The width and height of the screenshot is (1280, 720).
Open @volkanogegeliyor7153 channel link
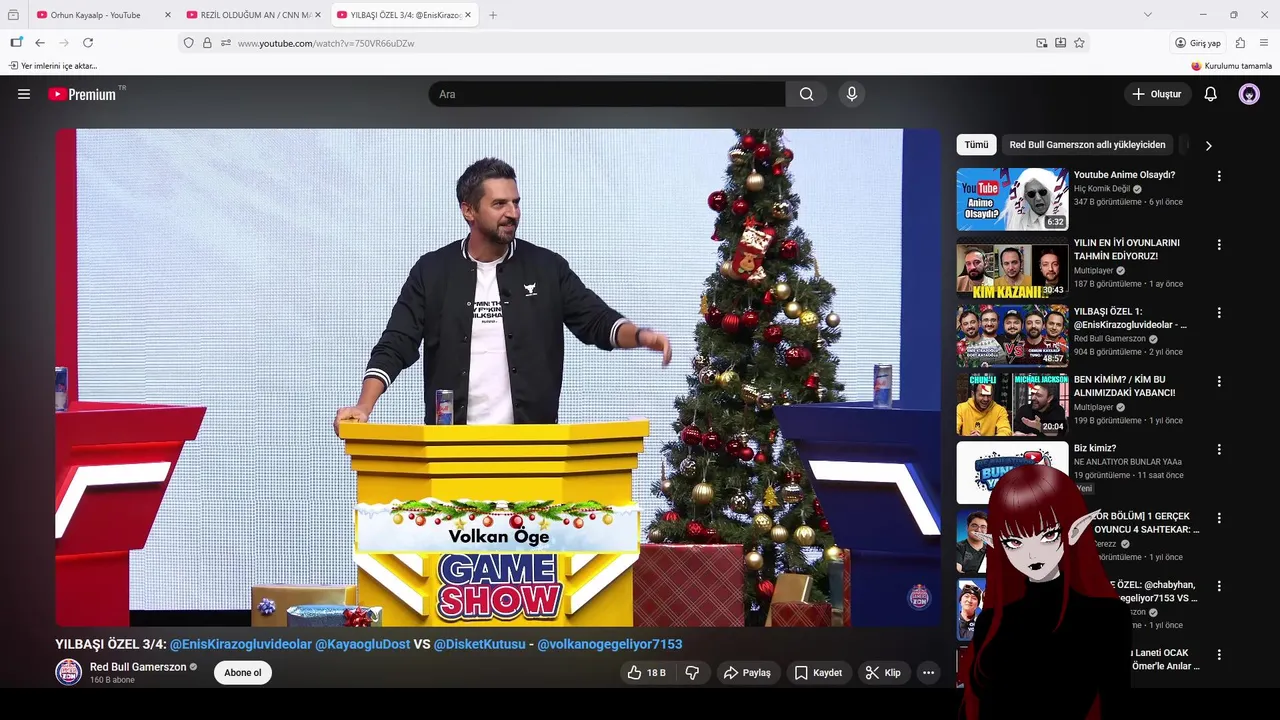[610, 644]
